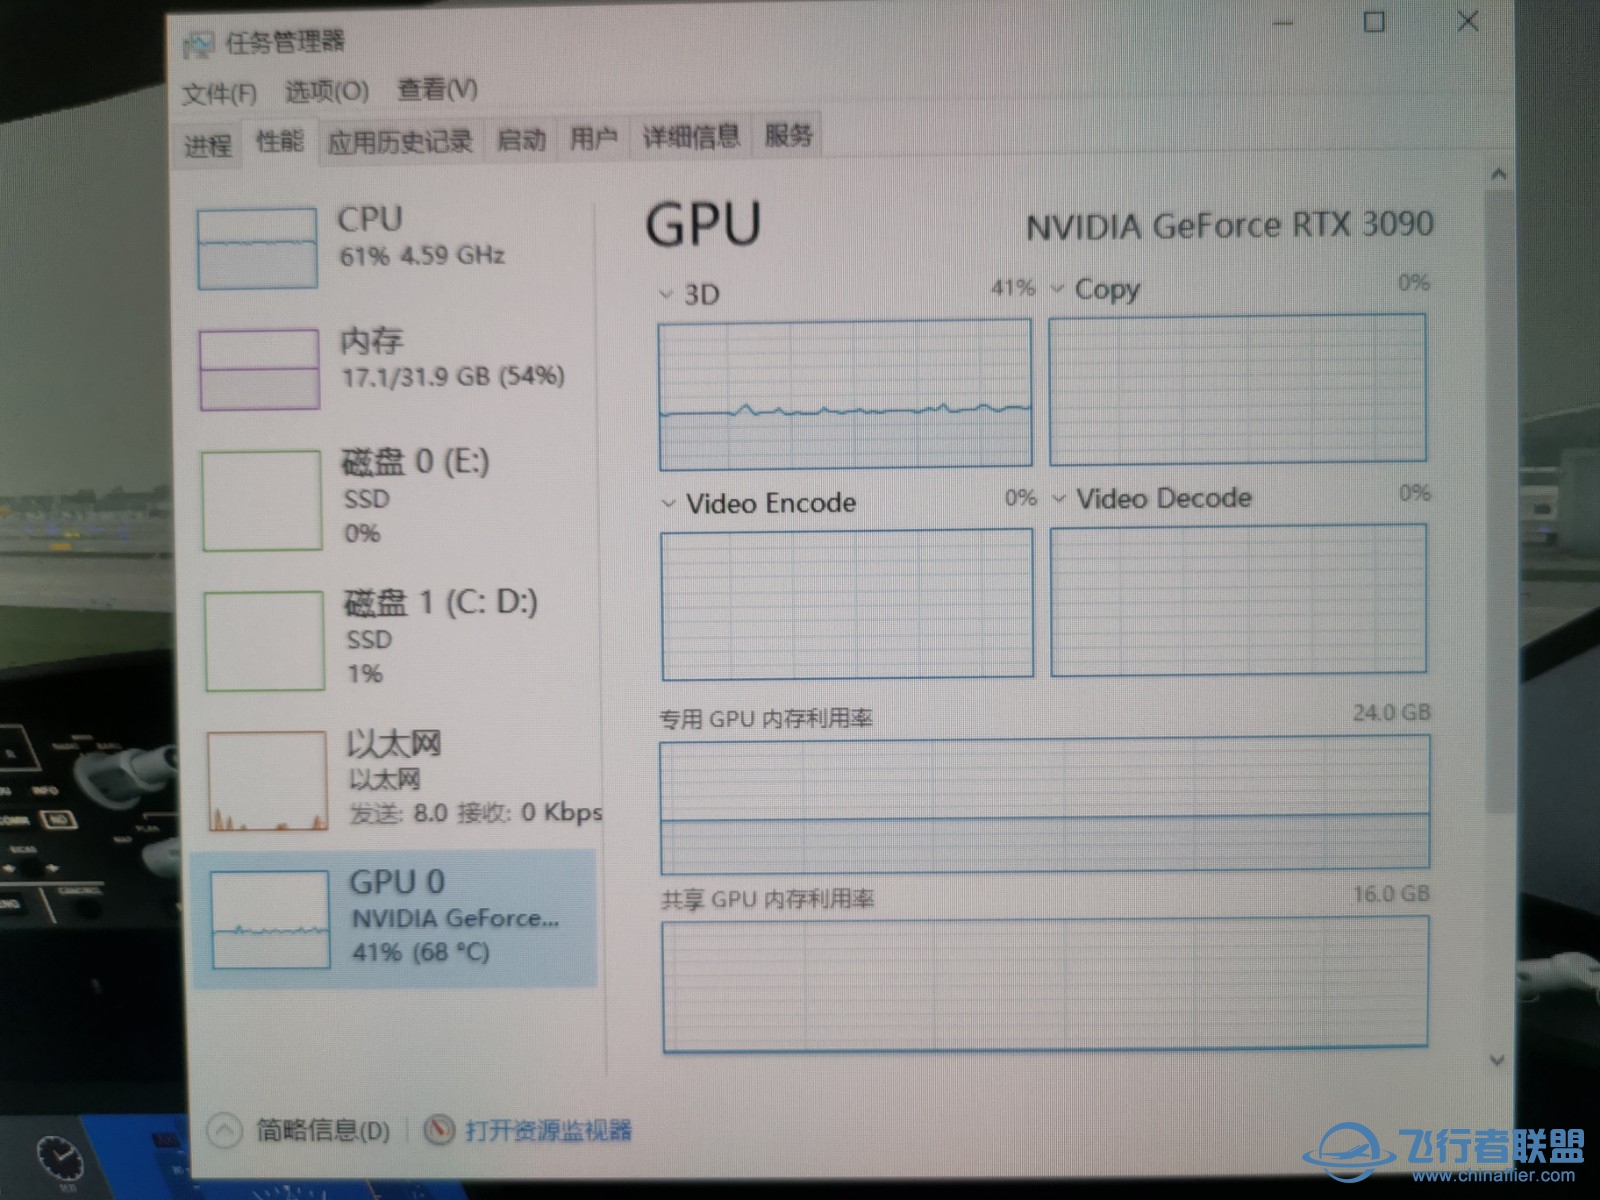Collapse view with 简略信息(D) arrow icon
The height and width of the screenshot is (1200, 1600).
[x=225, y=1131]
